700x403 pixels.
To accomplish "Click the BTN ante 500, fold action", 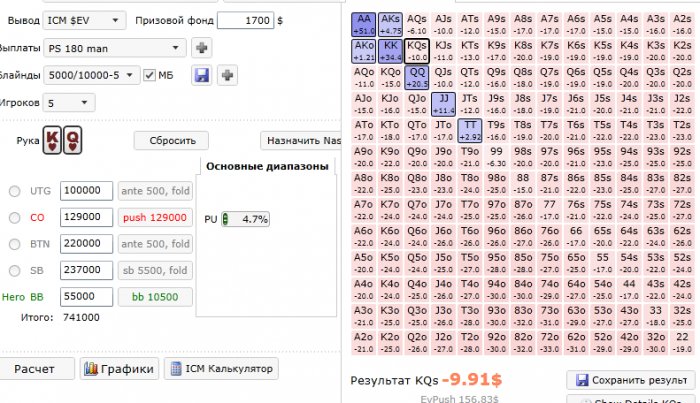I will click(155, 244).
